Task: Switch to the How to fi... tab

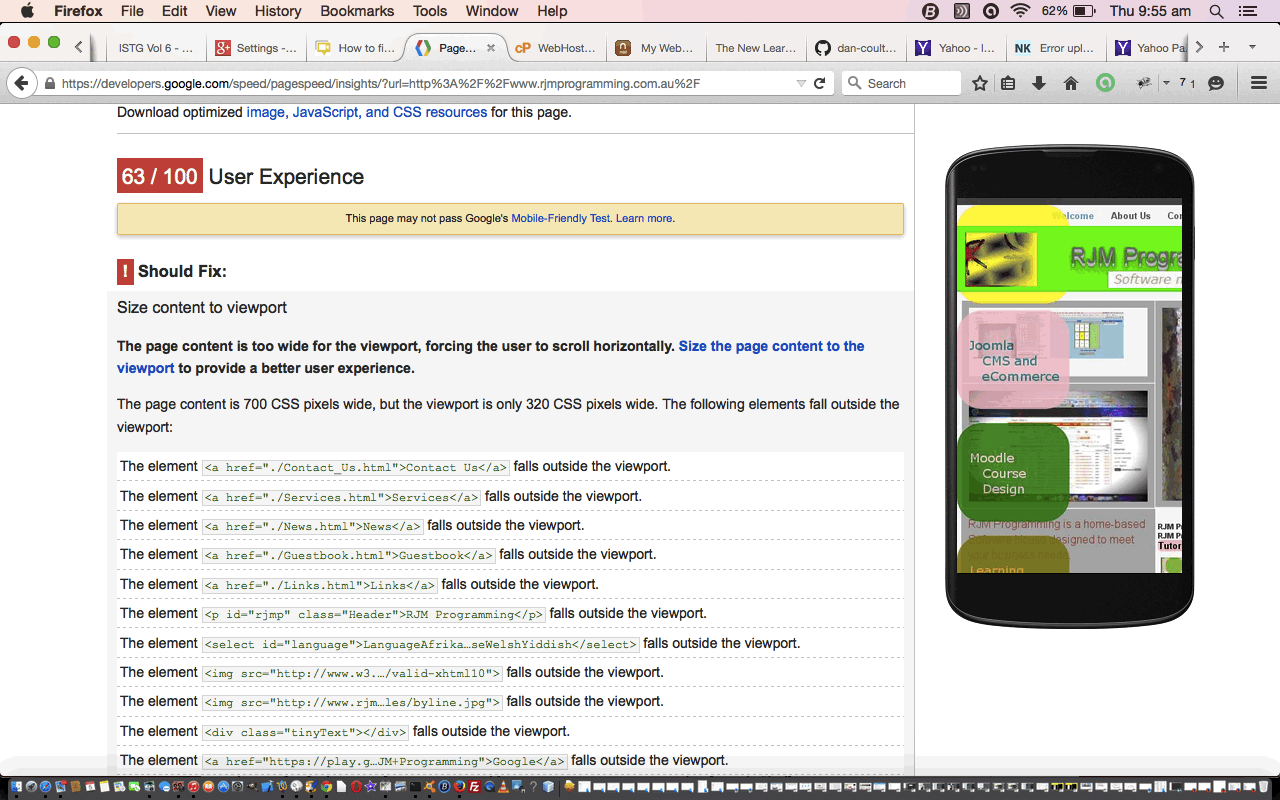Action: pos(356,48)
